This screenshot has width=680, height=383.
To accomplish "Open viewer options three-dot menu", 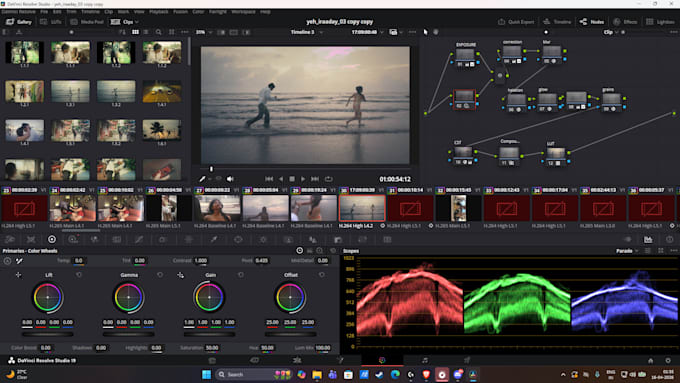I will point(412,32).
